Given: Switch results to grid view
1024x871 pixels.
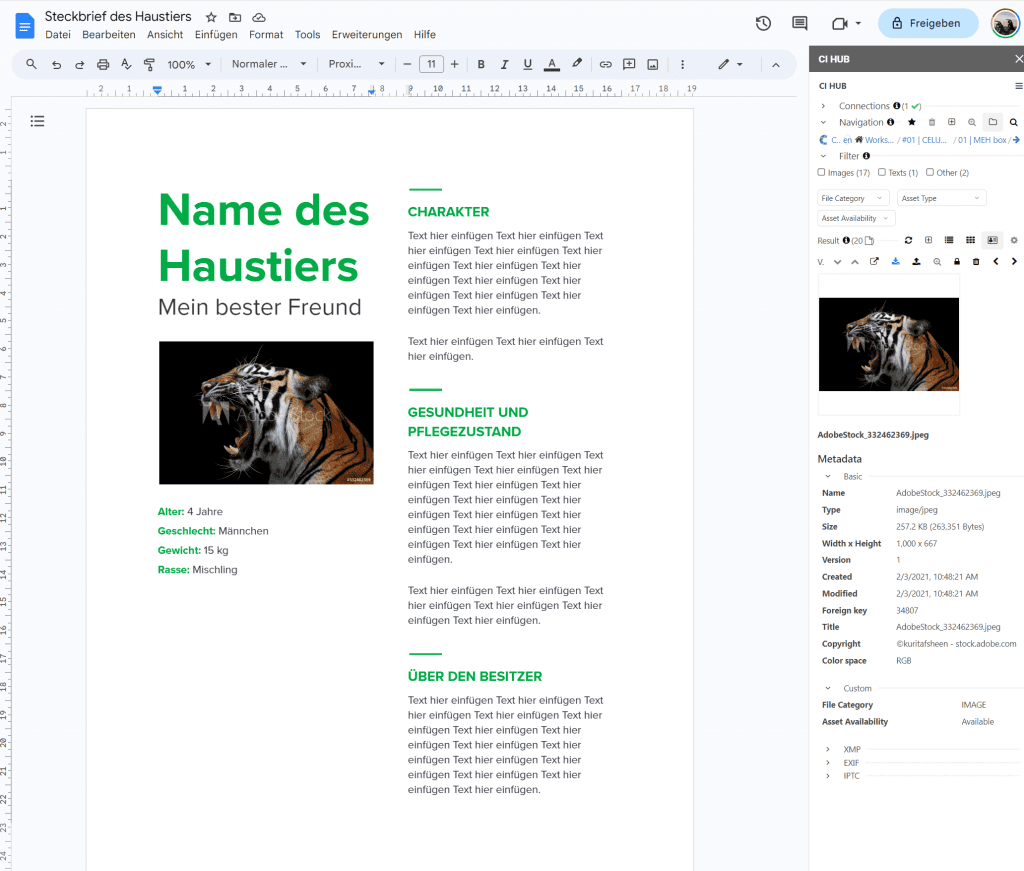Looking at the screenshot, I should pyautogui.click(x=971, y=240).
